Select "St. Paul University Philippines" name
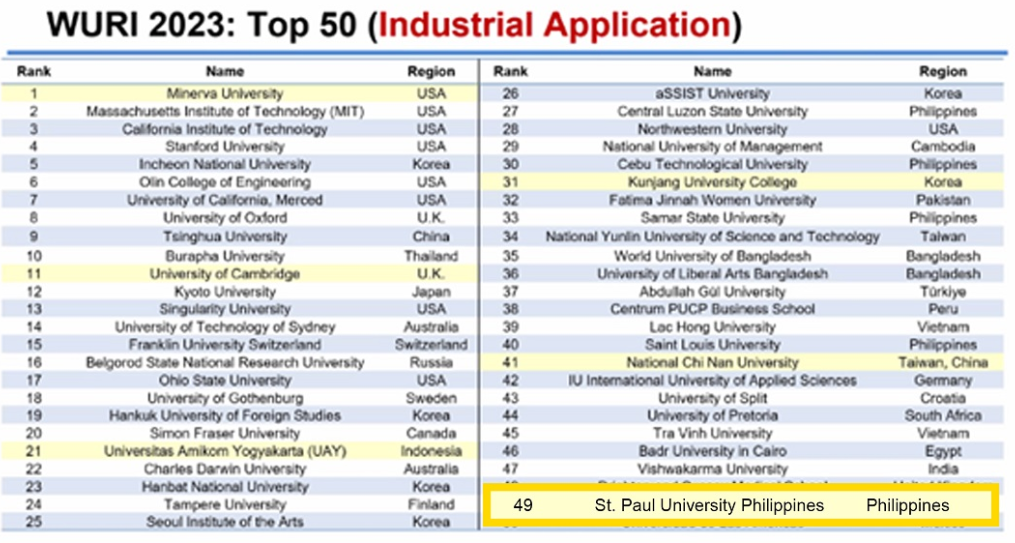The image size is (1015, 543). coord(709,505)
